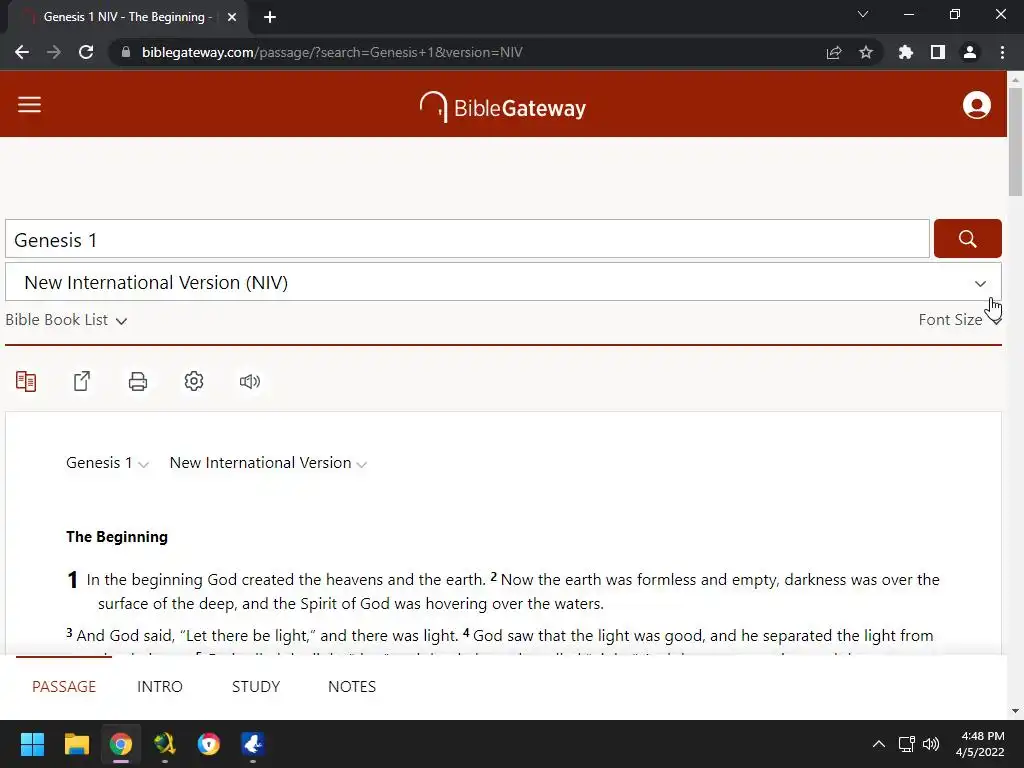Click the page vertical scrollbar thumb

1015,141
